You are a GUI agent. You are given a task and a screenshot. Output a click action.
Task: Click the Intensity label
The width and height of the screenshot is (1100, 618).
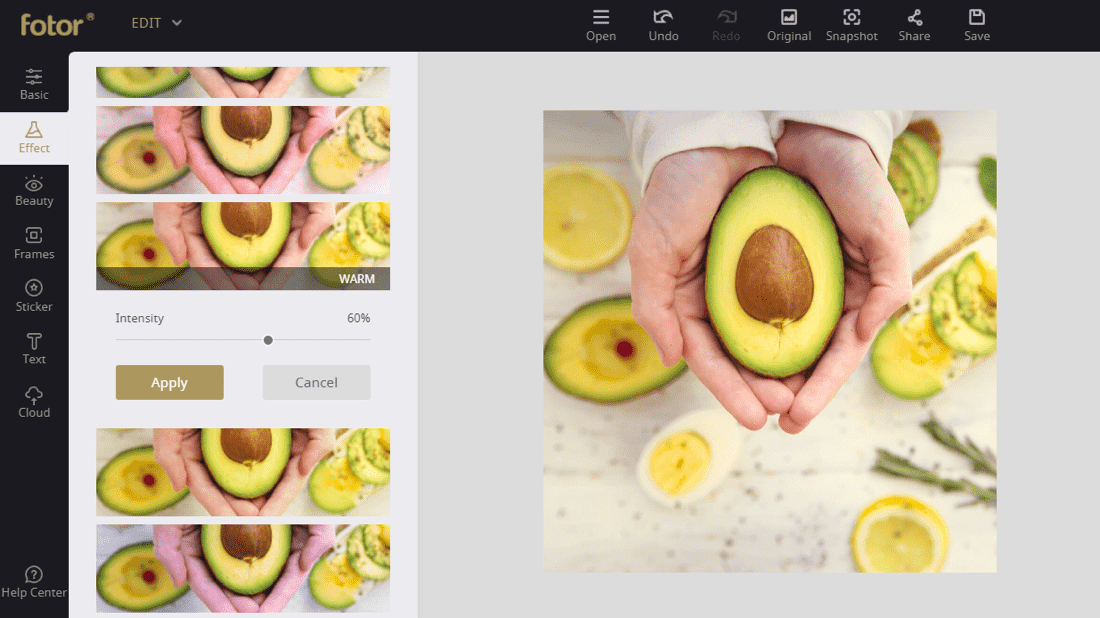[140, 318]
